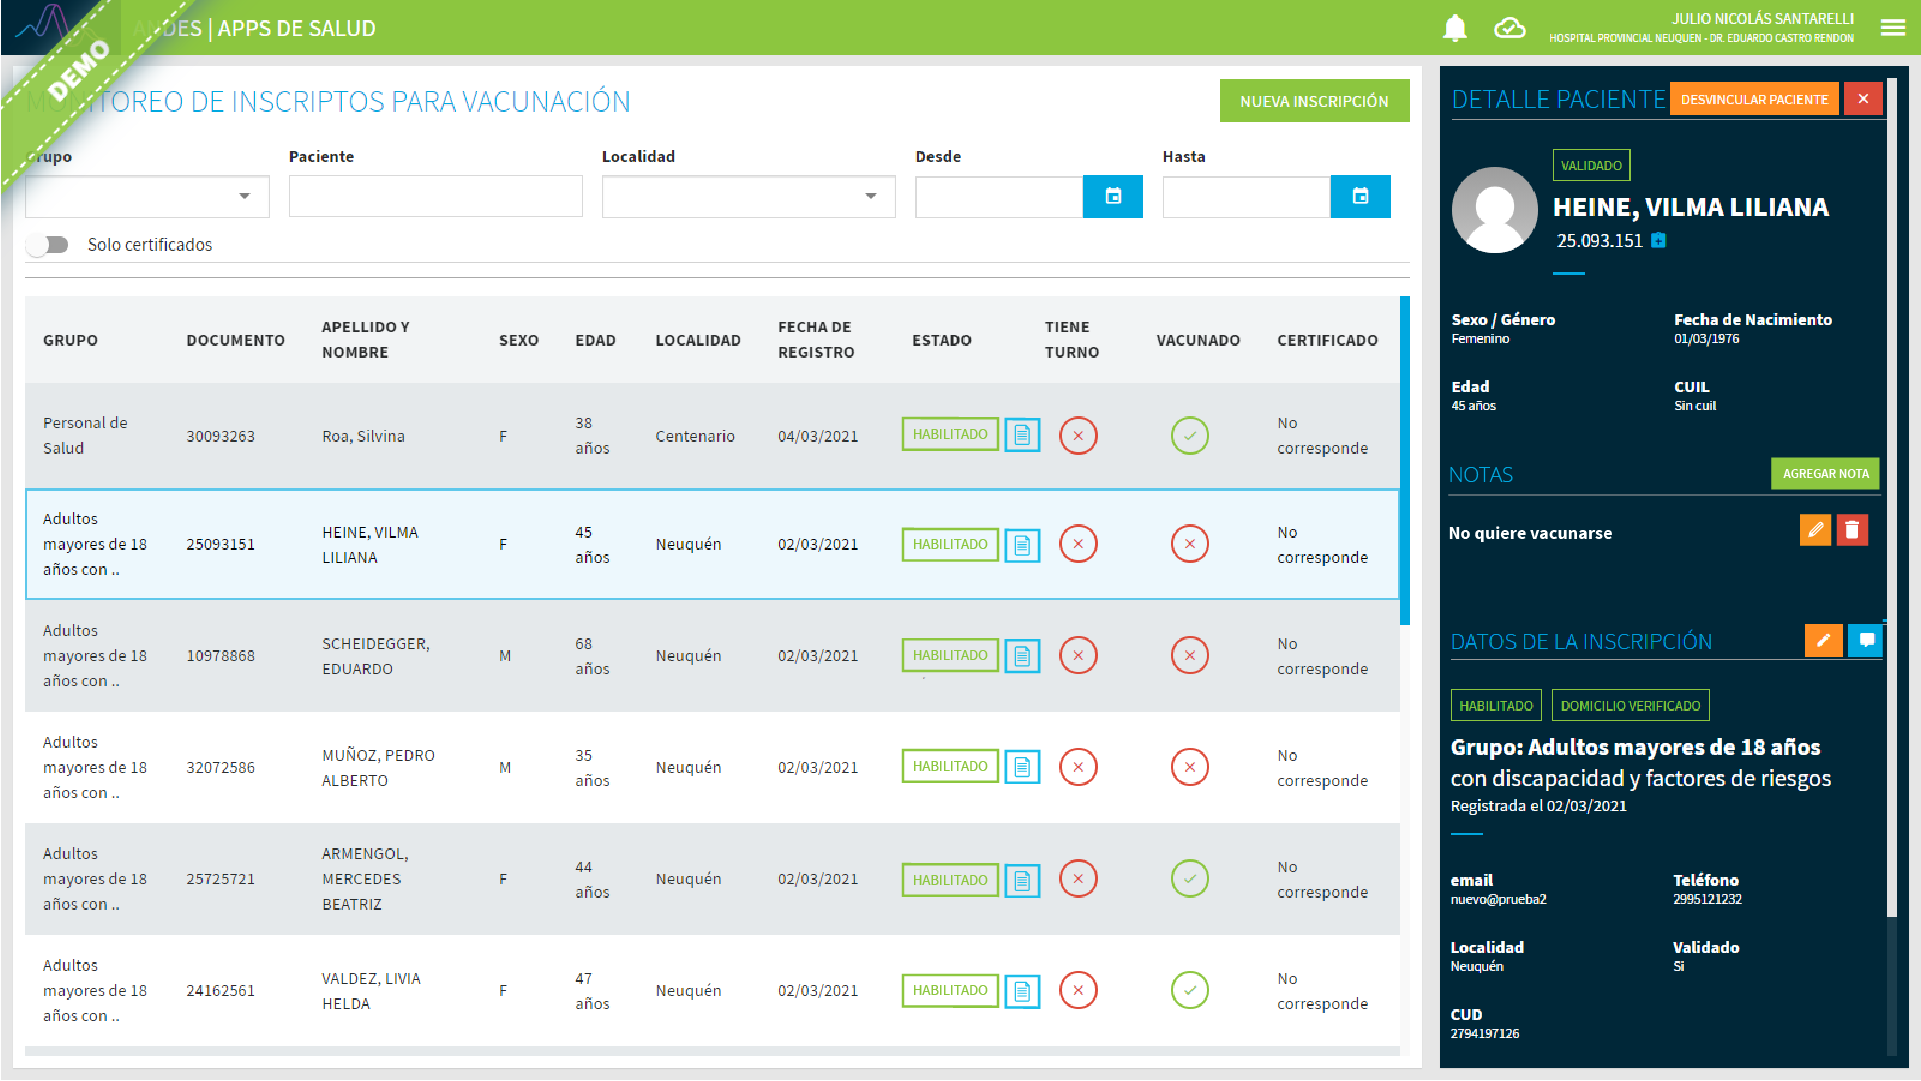
Task: Open the Hasta calendar date picker
Action: pos(1360,196)
